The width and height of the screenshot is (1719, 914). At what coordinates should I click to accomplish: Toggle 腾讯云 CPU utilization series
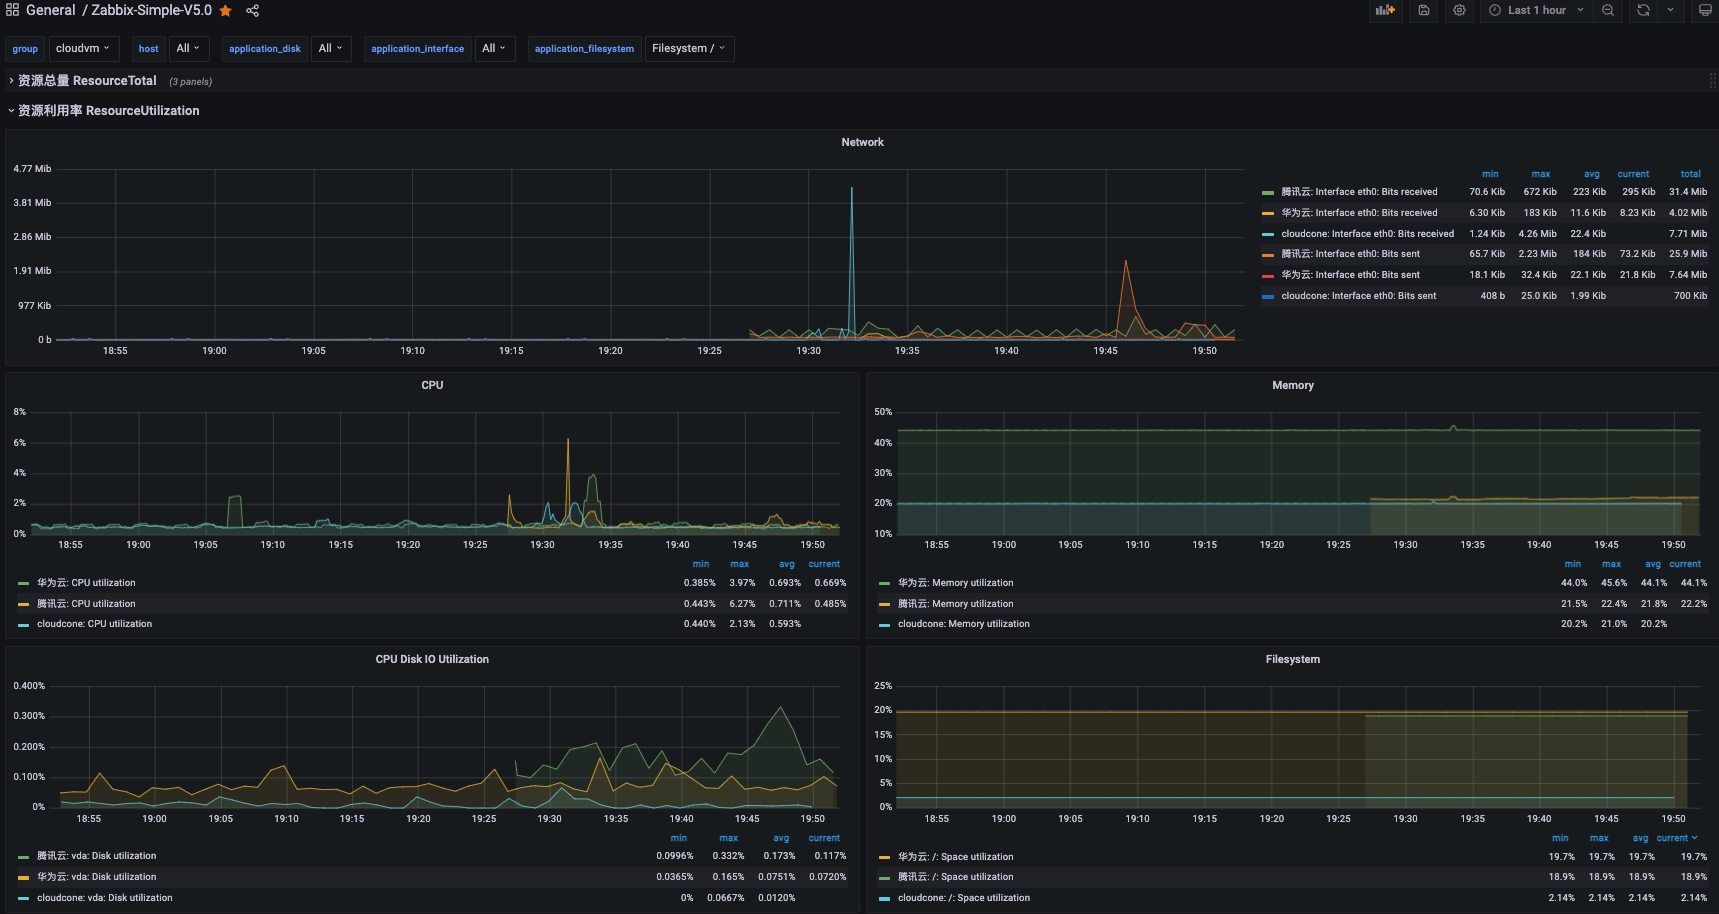point(86,604)
